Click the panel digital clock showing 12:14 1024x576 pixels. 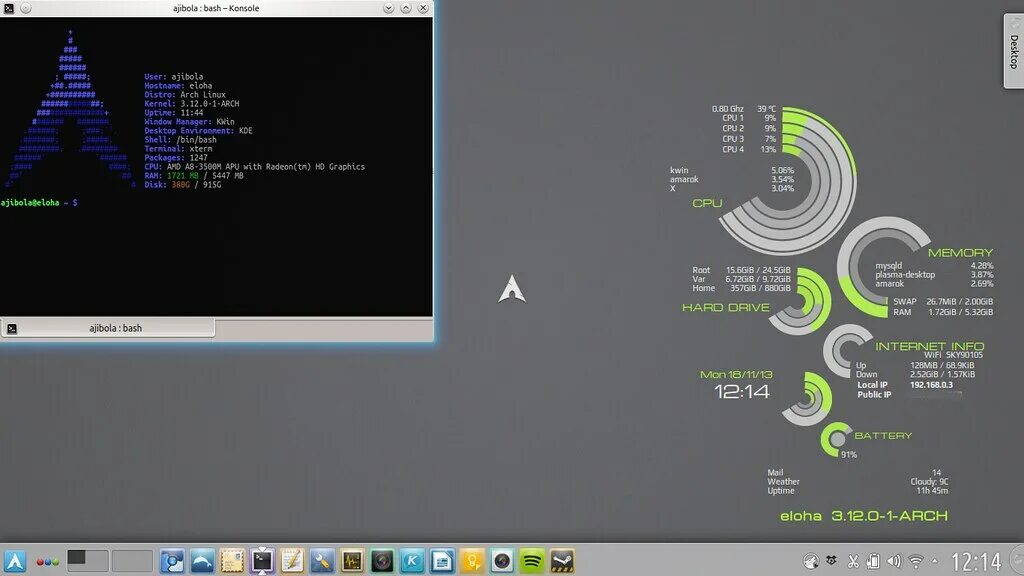click(x=976, y=562)
